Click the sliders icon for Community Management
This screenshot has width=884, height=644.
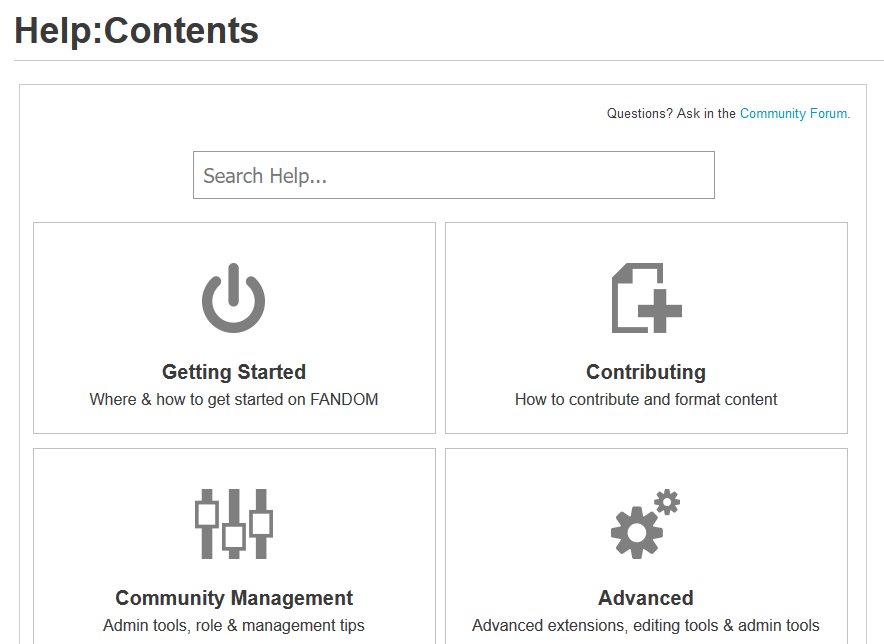pos(234,524)
